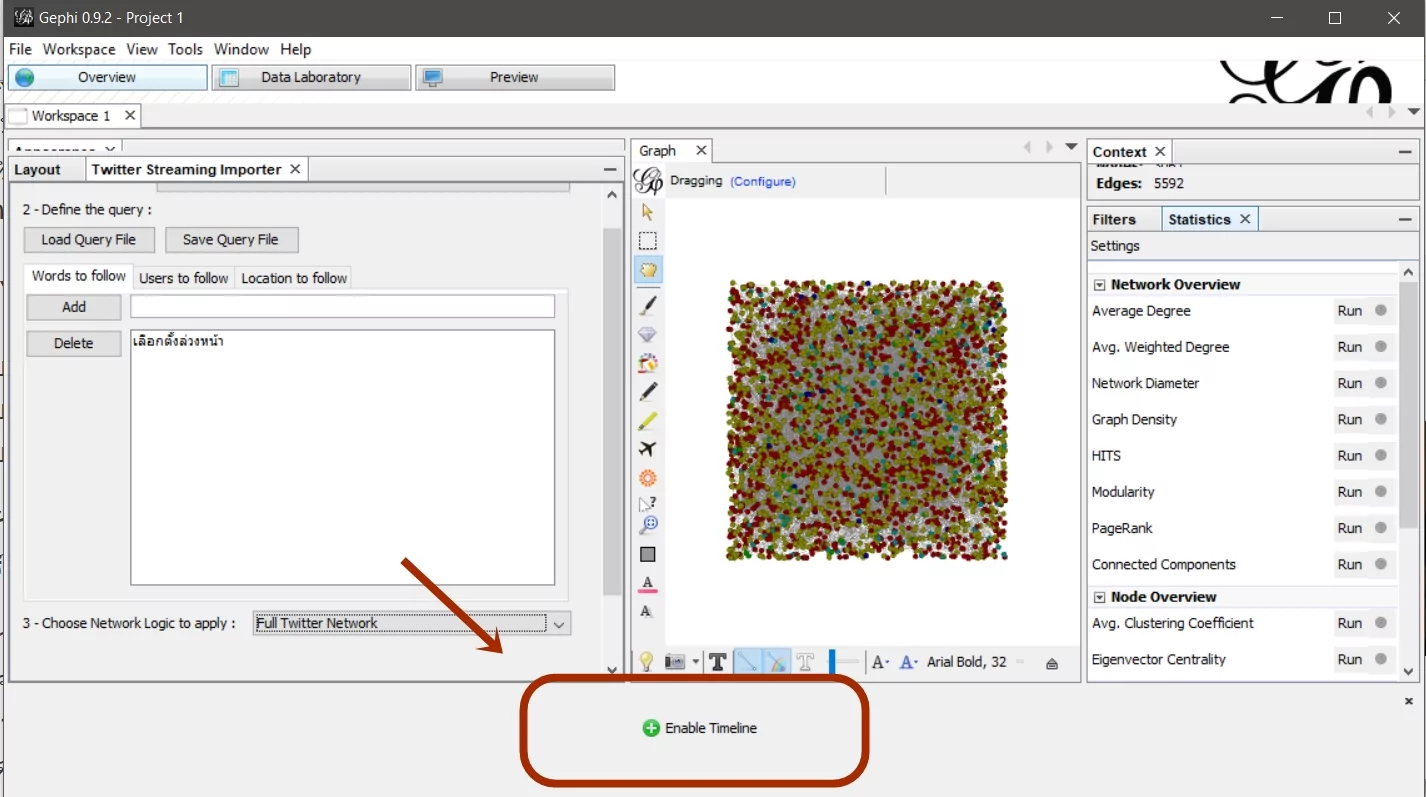Select the Rectangle Selection tool
This screenshot has width=1426, height=797.
[647, 241]
